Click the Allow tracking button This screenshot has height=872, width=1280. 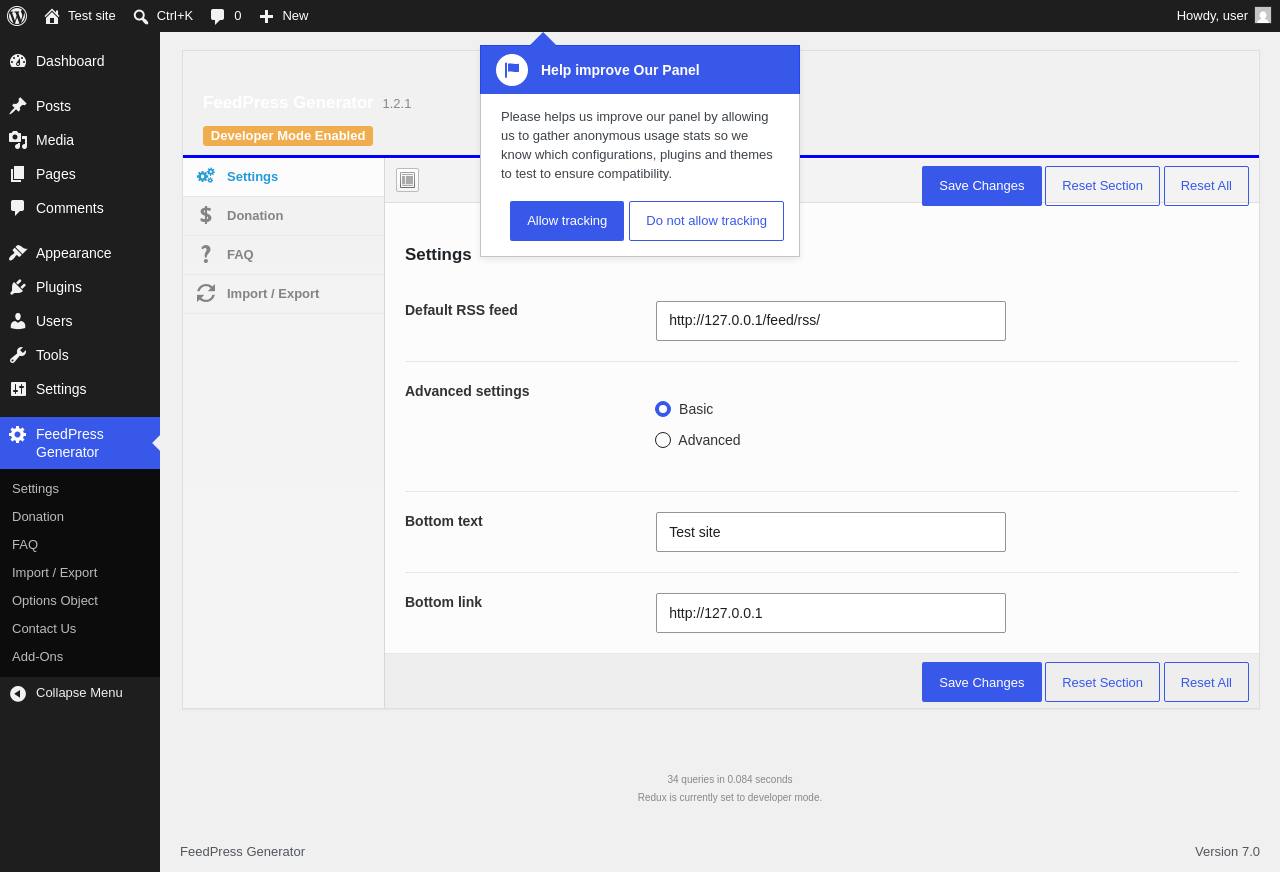point(567,221)
